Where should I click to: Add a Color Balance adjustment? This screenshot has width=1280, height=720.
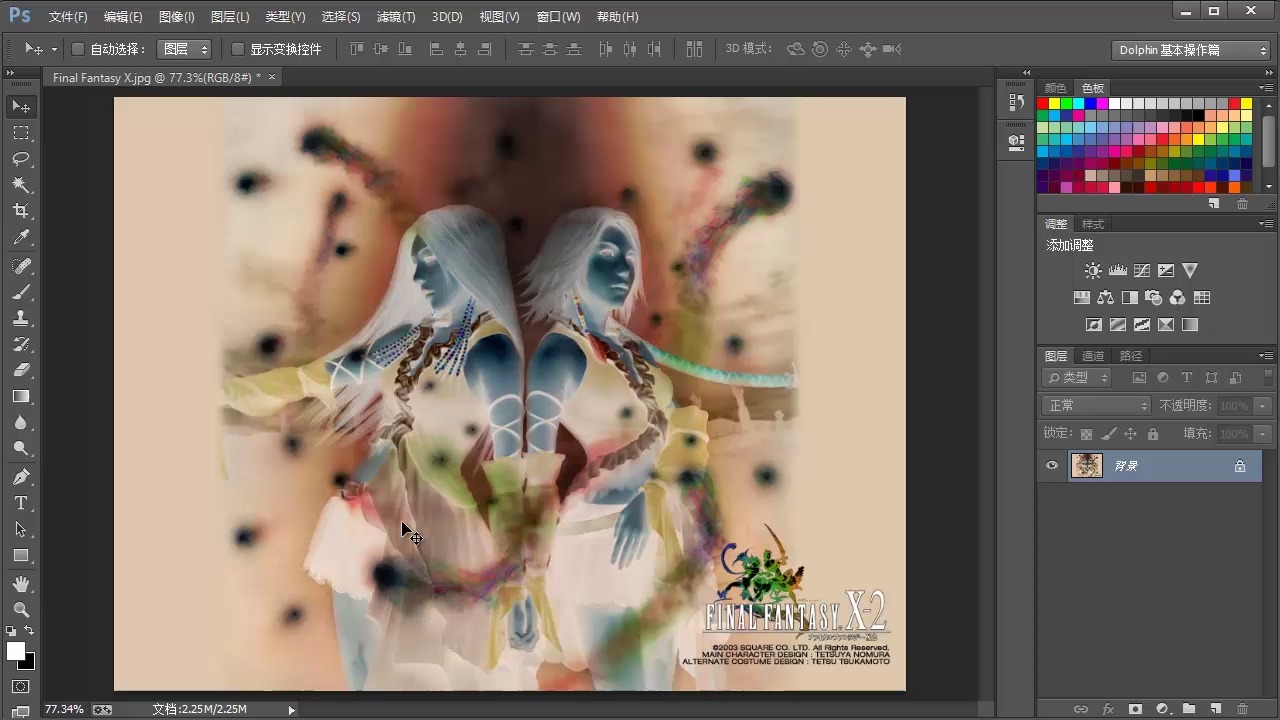click(x=1105, y=298)
